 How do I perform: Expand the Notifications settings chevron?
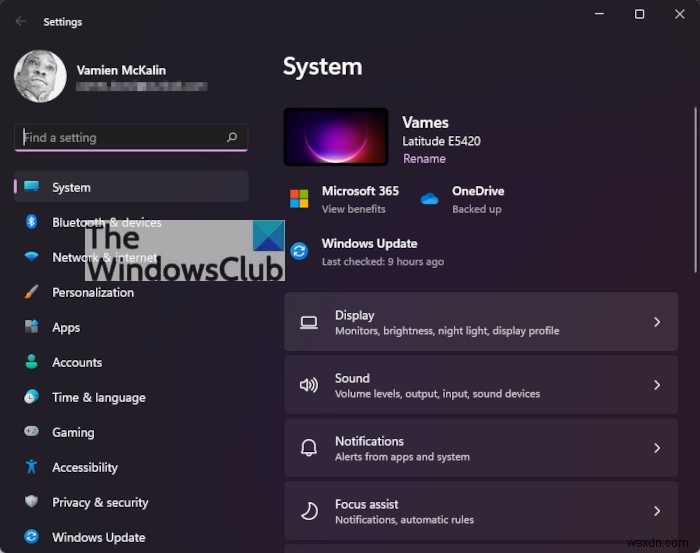(x=657, y=448)
